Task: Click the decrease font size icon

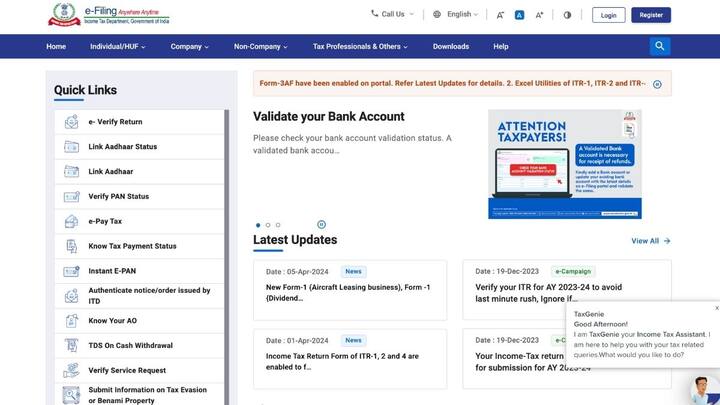Action: tap(500, 15)
